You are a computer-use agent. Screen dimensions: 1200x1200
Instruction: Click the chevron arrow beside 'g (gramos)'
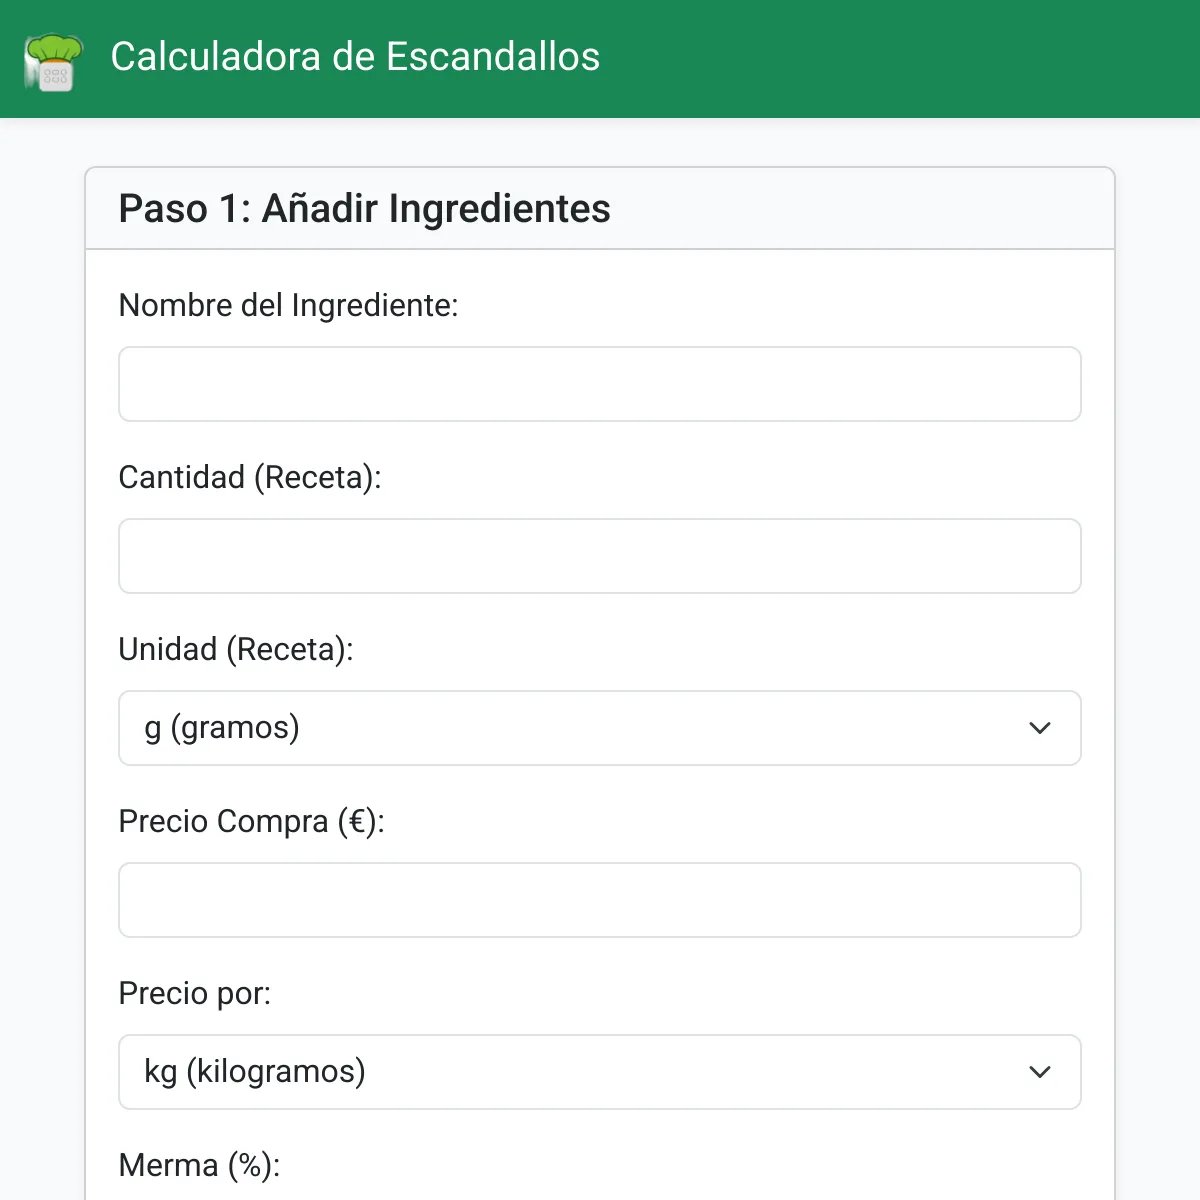coord(1040,728)
